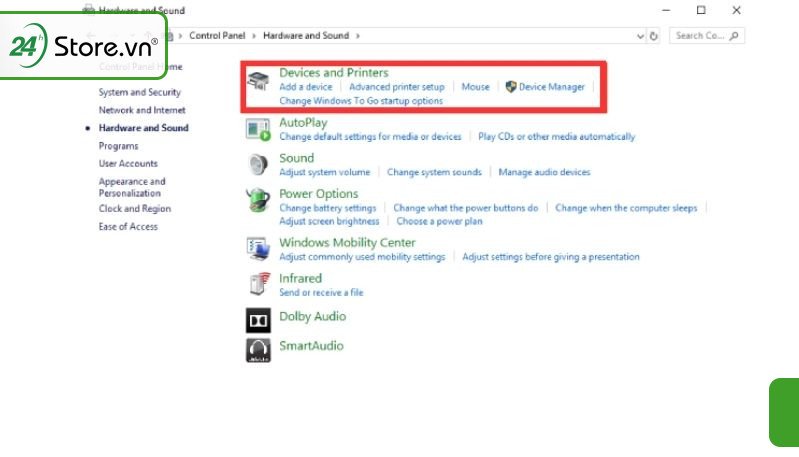
Task: Open the Device Manager link
Action: (x=551, y=87)
